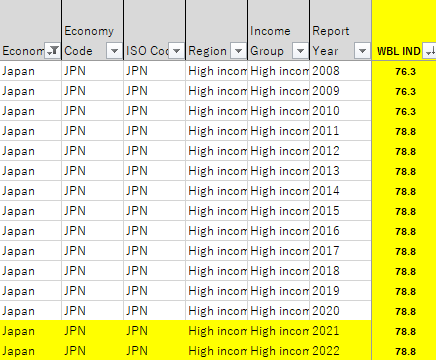
Task: Select the Report Year cell 2013
Action: click(x=341, y=171)
